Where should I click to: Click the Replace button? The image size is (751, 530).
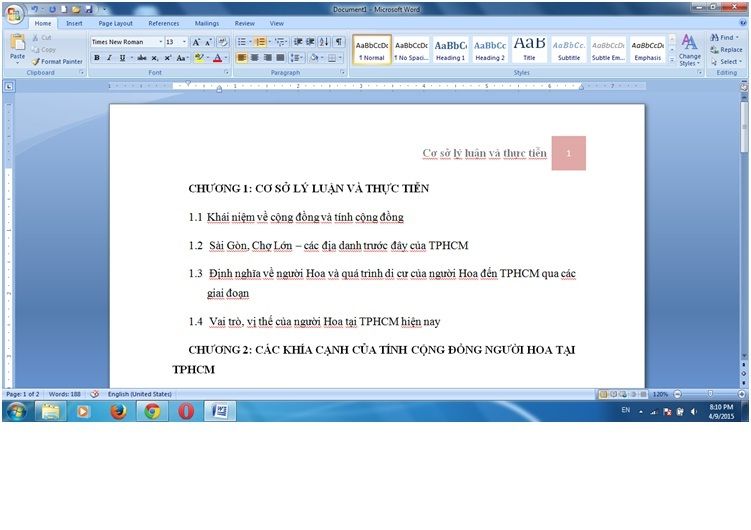(x=727, y=49)
